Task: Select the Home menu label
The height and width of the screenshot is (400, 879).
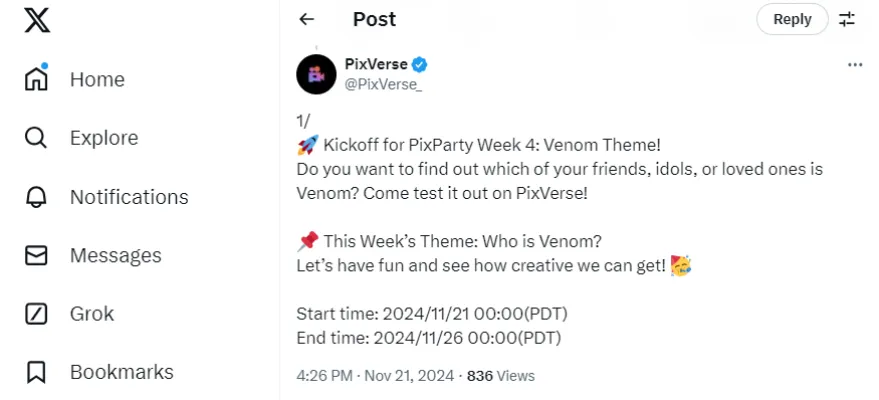Action: tap(97, 79)
